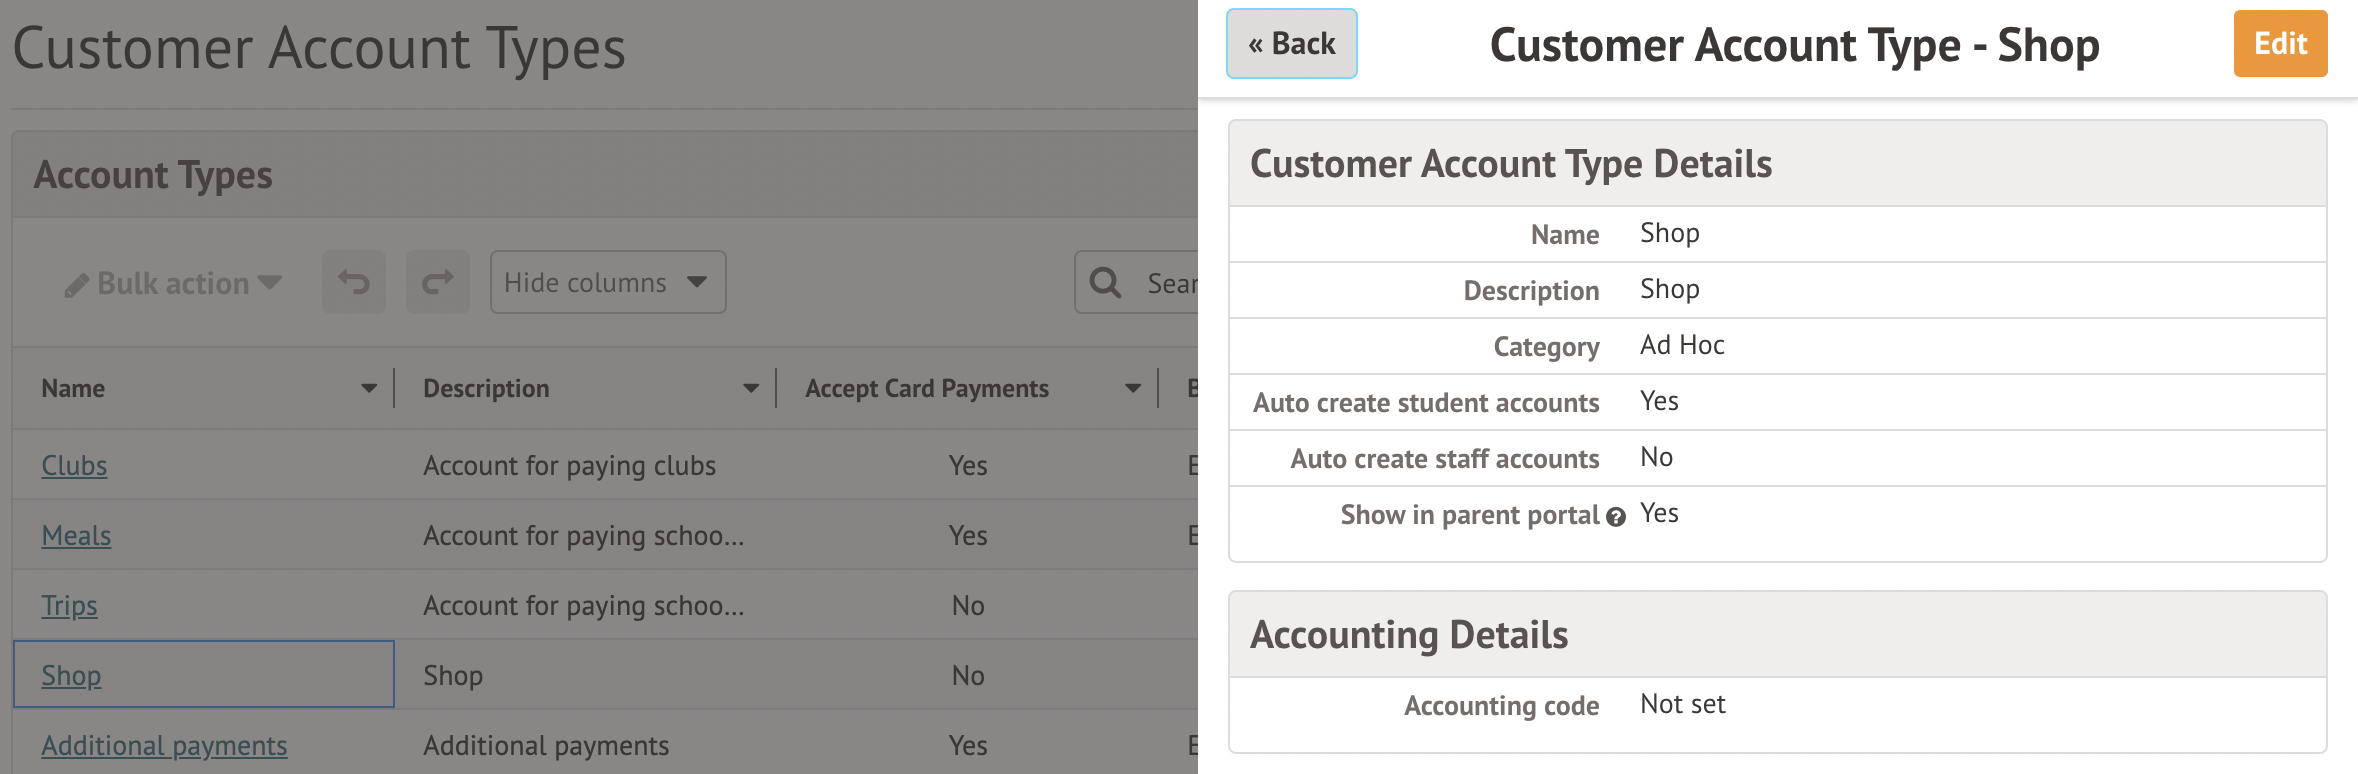
Task: Click the Trips row description cell
Action: tap(583, 606)
